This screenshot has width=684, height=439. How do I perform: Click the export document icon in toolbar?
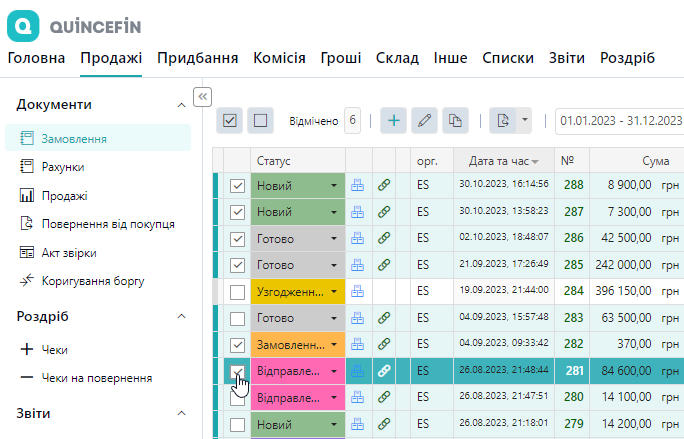(x=504, y=121)
